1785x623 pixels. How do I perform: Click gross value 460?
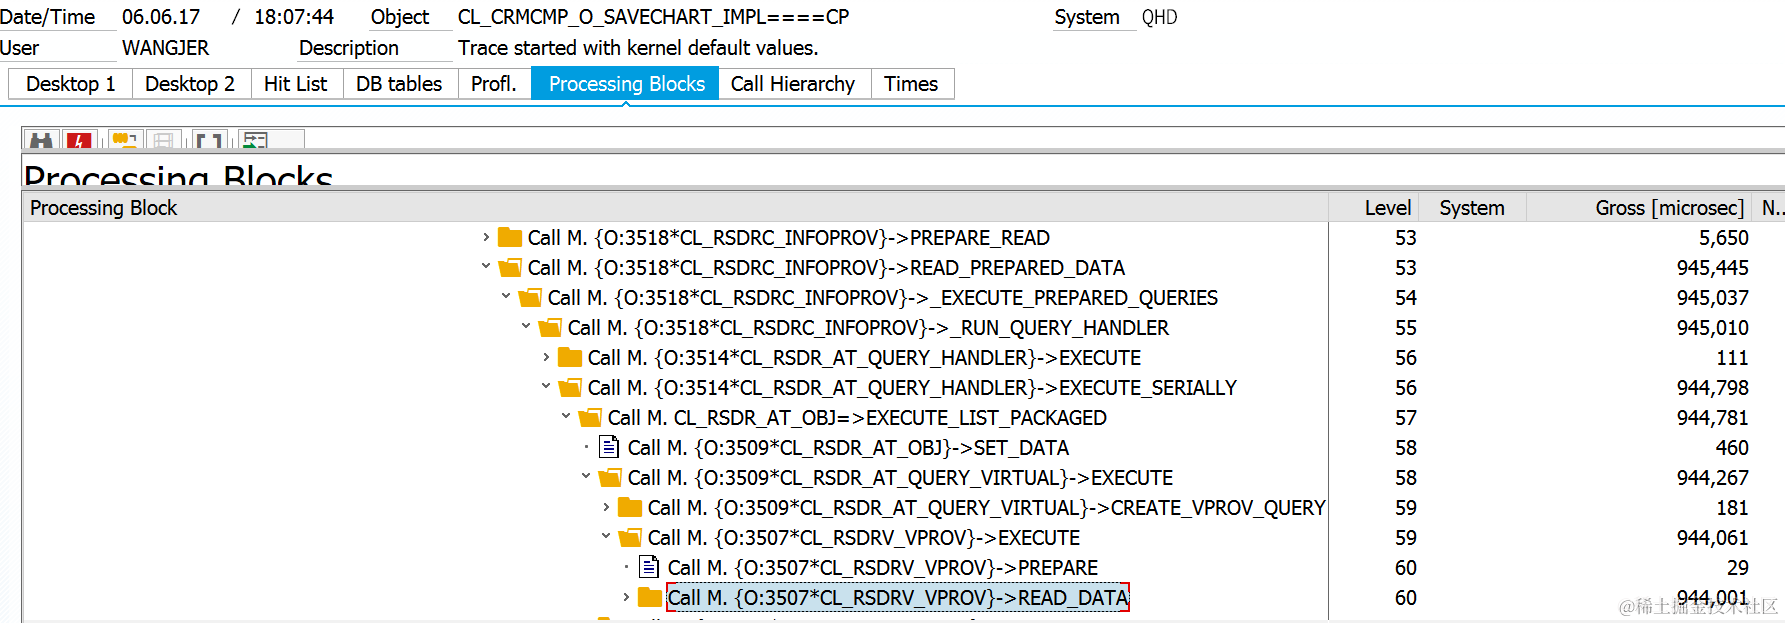(1732, 448)
